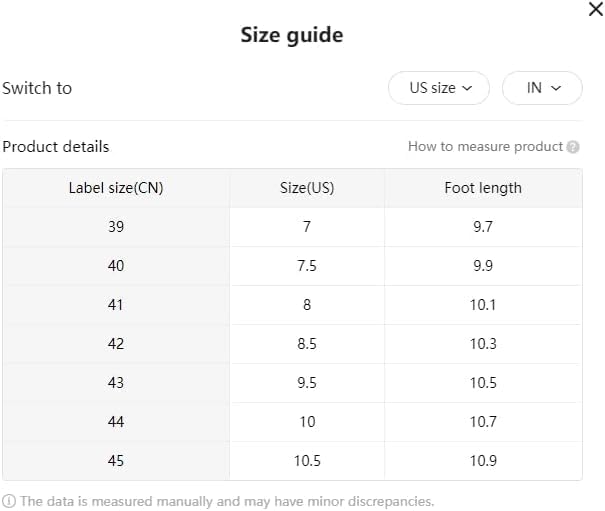The image size is (605, 511).
Task: Click the info icon beside the disclaimer
Action: 8,501
